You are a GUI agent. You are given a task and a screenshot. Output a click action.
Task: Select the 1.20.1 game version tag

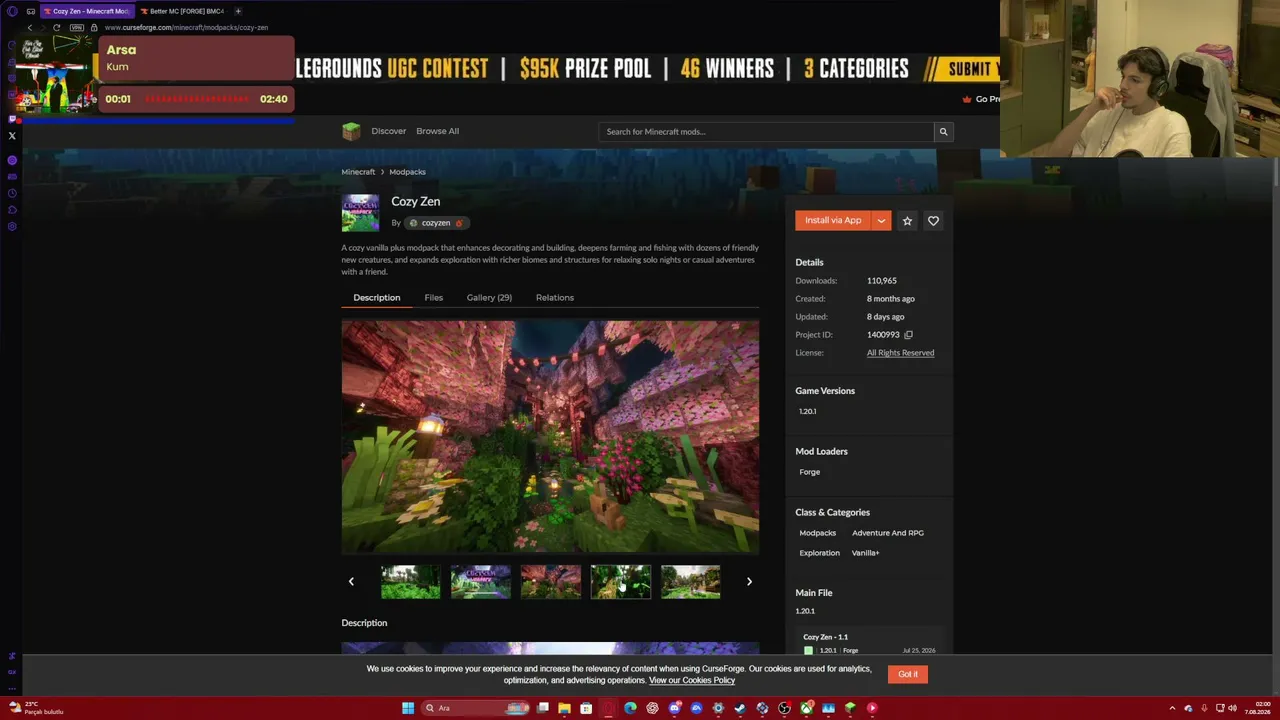coord(807,411)
